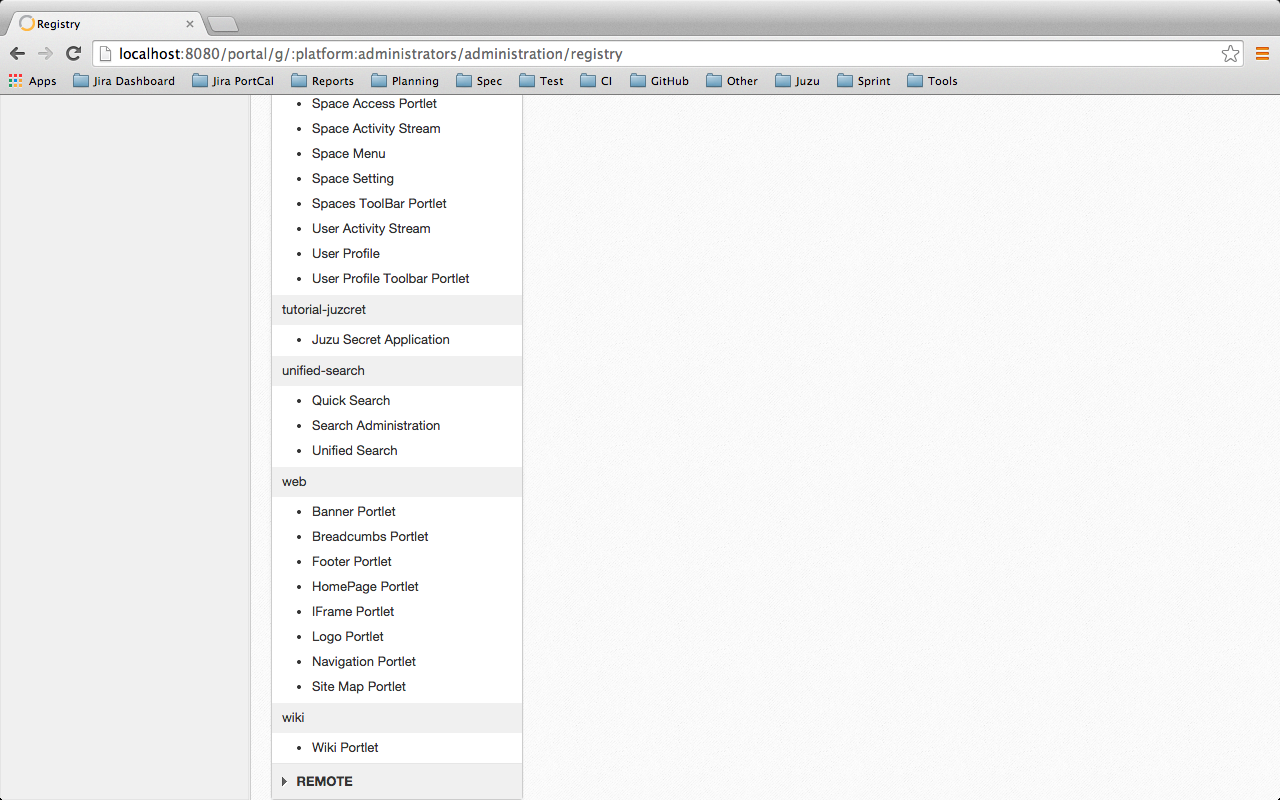The width and height of the screenshot is (1280, 800).
Task: Open the Other bookmark folder
Action: tap(732, 81)
